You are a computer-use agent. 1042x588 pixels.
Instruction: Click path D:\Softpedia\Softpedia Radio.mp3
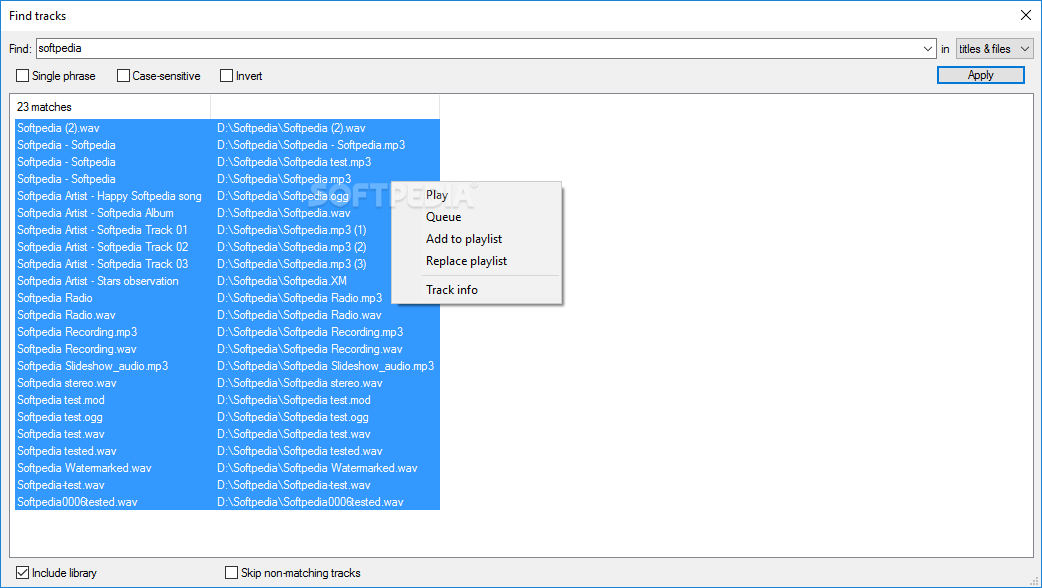coord(300,298)
